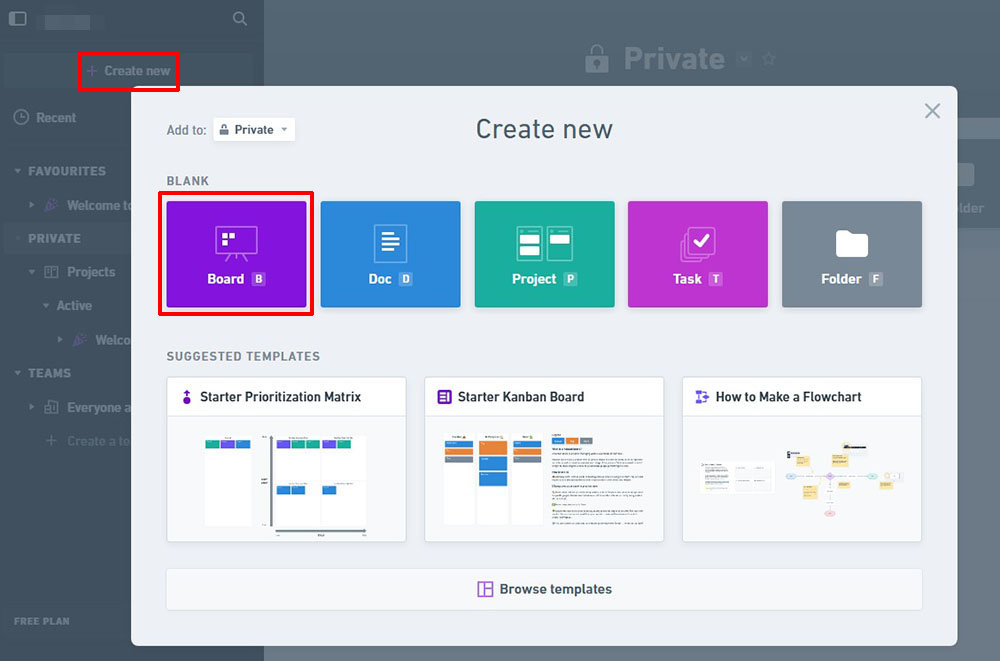This screenshot has height=661, width=1000.
Task: Create a blank Doc
Action: [390, 254]
